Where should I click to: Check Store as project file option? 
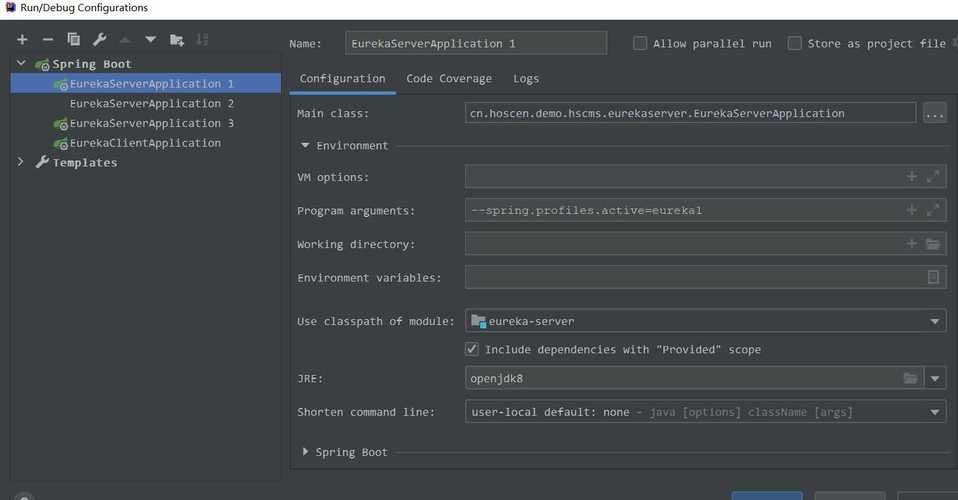pos(795,44)
